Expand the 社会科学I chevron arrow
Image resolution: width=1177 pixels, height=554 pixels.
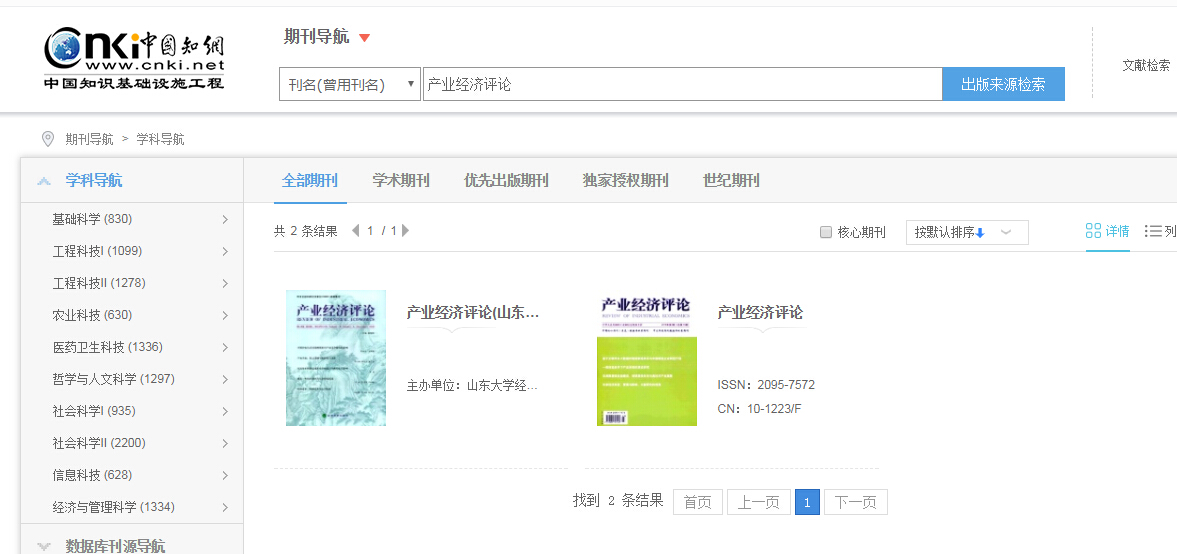(225, 411)
